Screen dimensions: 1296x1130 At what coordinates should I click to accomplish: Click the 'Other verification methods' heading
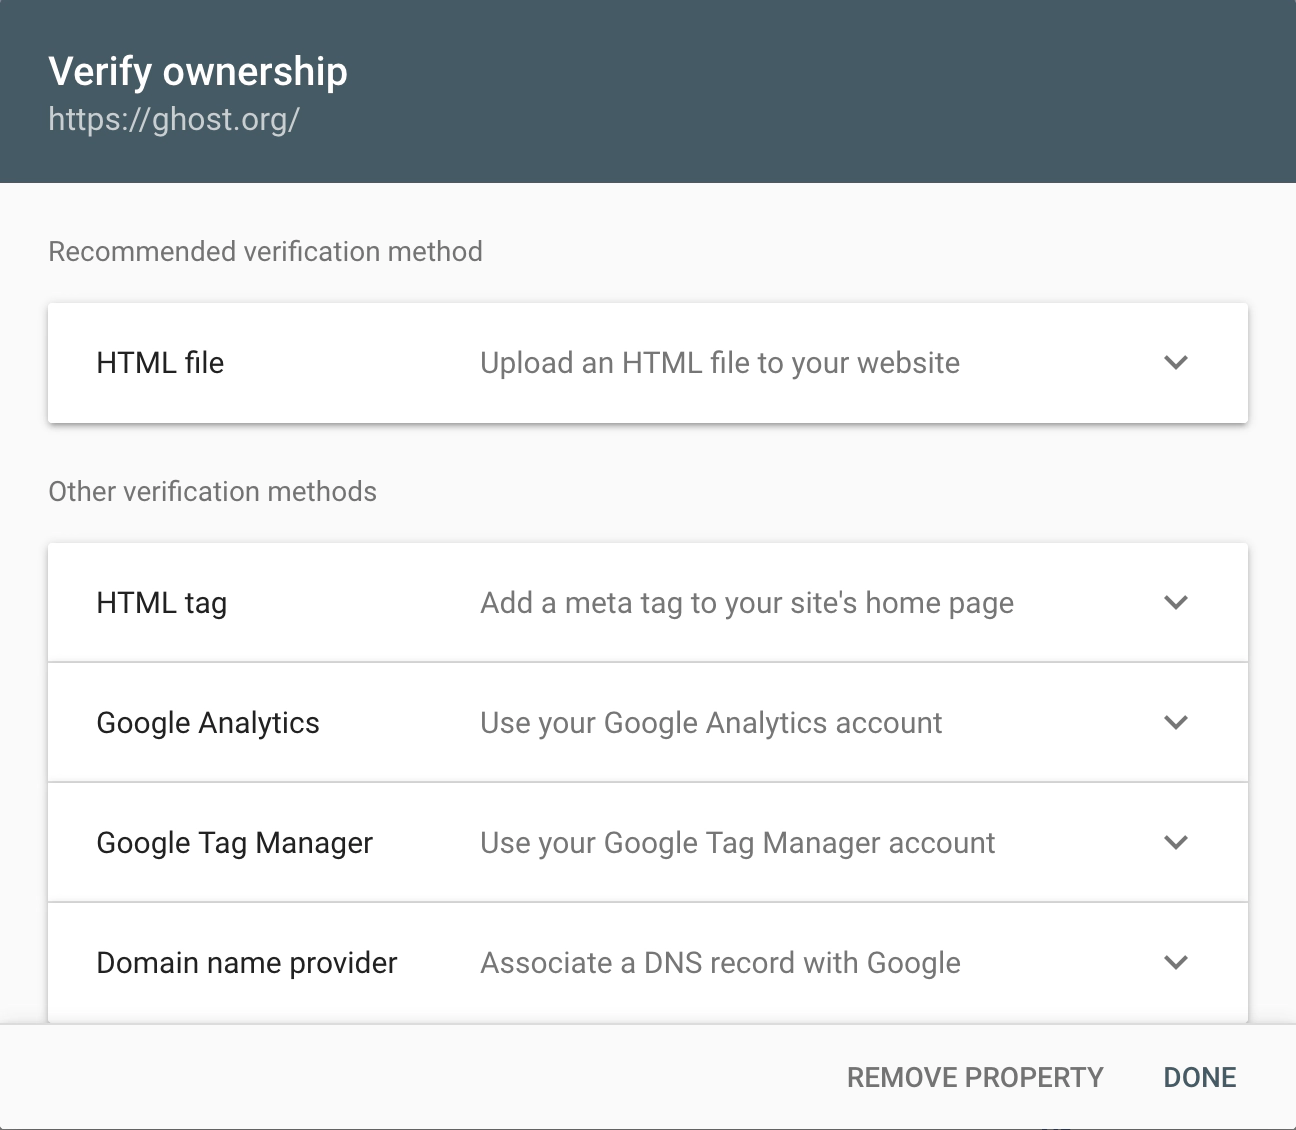(x=212, y=492)
